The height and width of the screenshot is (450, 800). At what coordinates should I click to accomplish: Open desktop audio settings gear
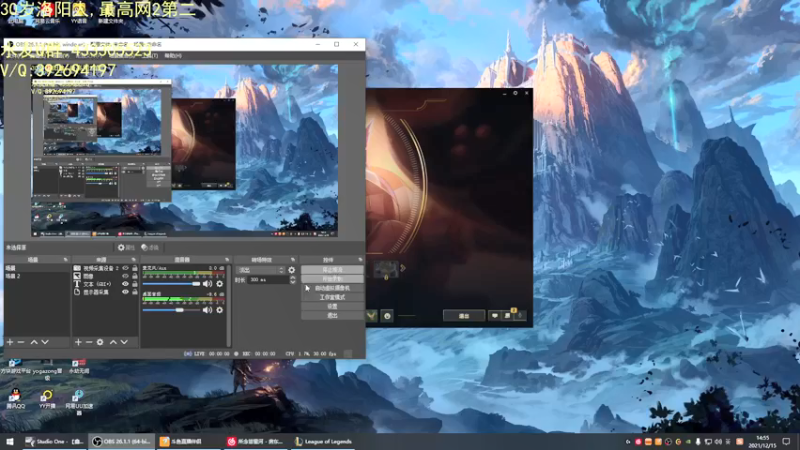219,310
